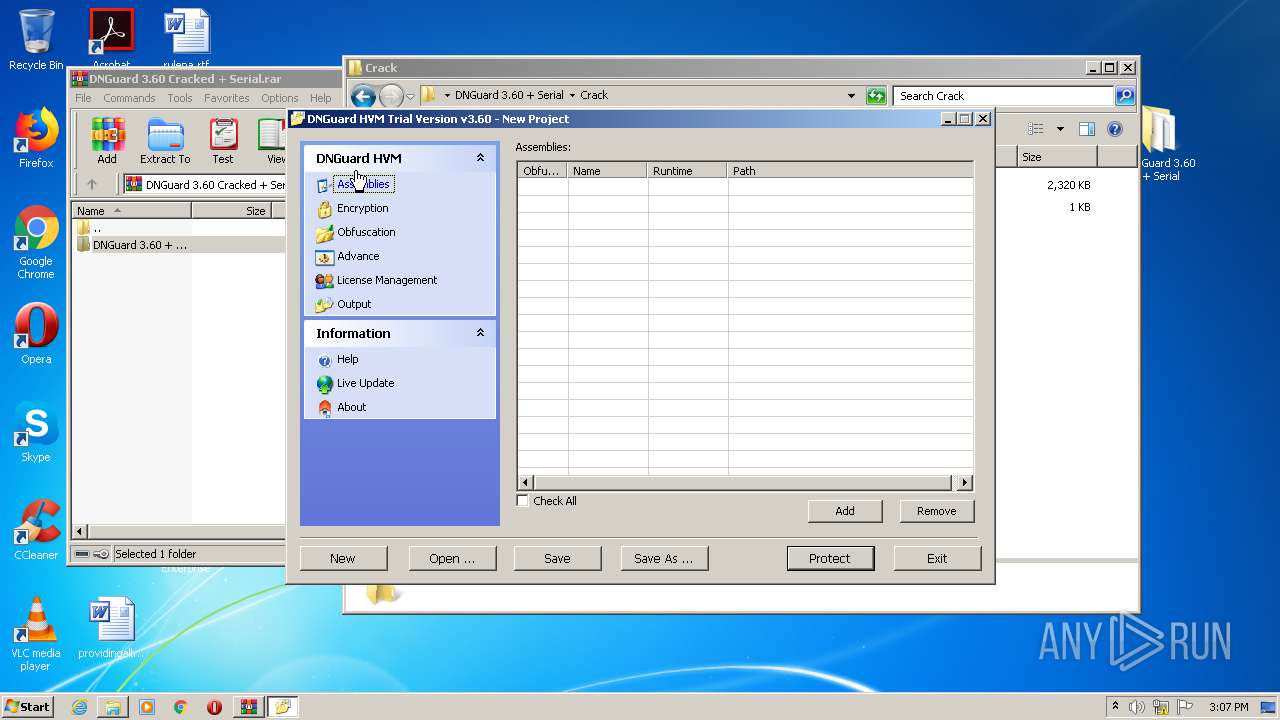This screenshot has height=720, width=1280.
Task: Click the volume icon in system tray
Action: [1136, 707]
